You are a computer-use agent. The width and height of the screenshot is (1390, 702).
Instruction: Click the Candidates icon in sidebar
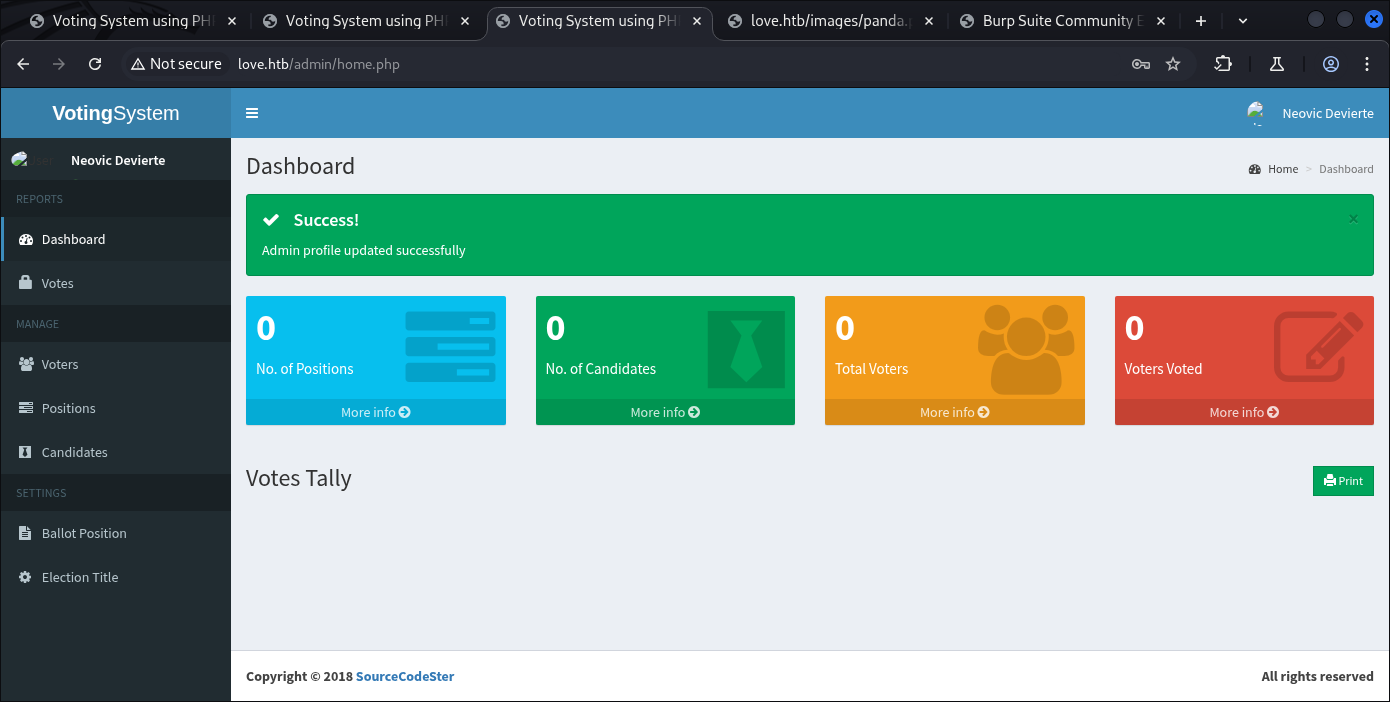(x=26, y=452)
